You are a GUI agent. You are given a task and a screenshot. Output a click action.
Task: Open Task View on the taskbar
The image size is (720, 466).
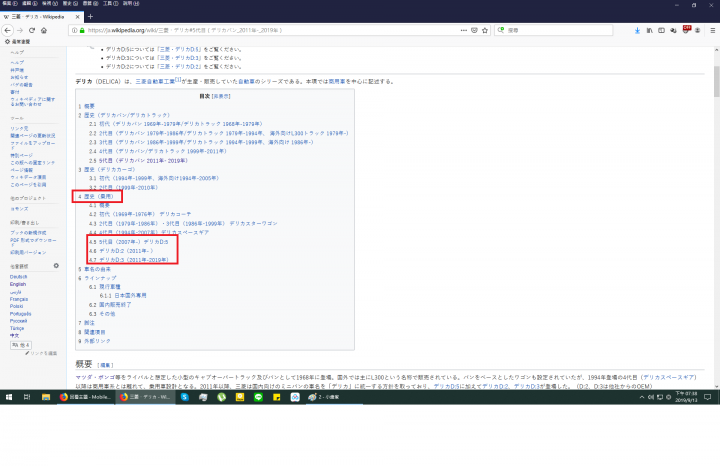coord(27,397)
